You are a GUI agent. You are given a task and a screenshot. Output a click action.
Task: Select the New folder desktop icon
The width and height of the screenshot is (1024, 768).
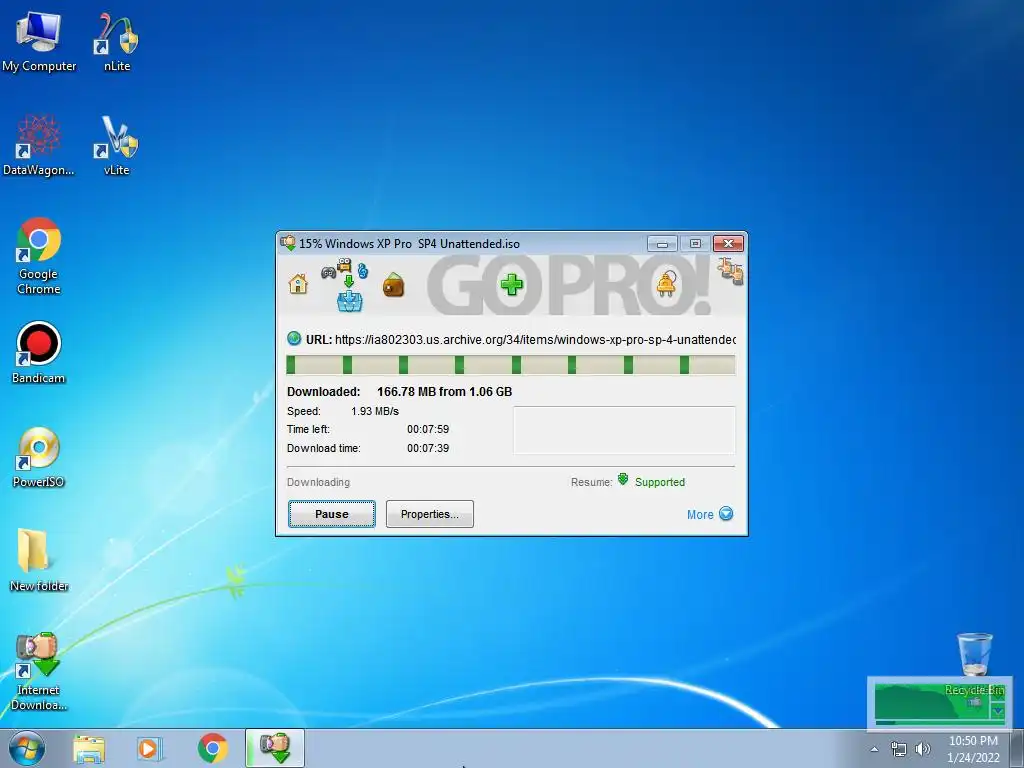pos(39,560)
